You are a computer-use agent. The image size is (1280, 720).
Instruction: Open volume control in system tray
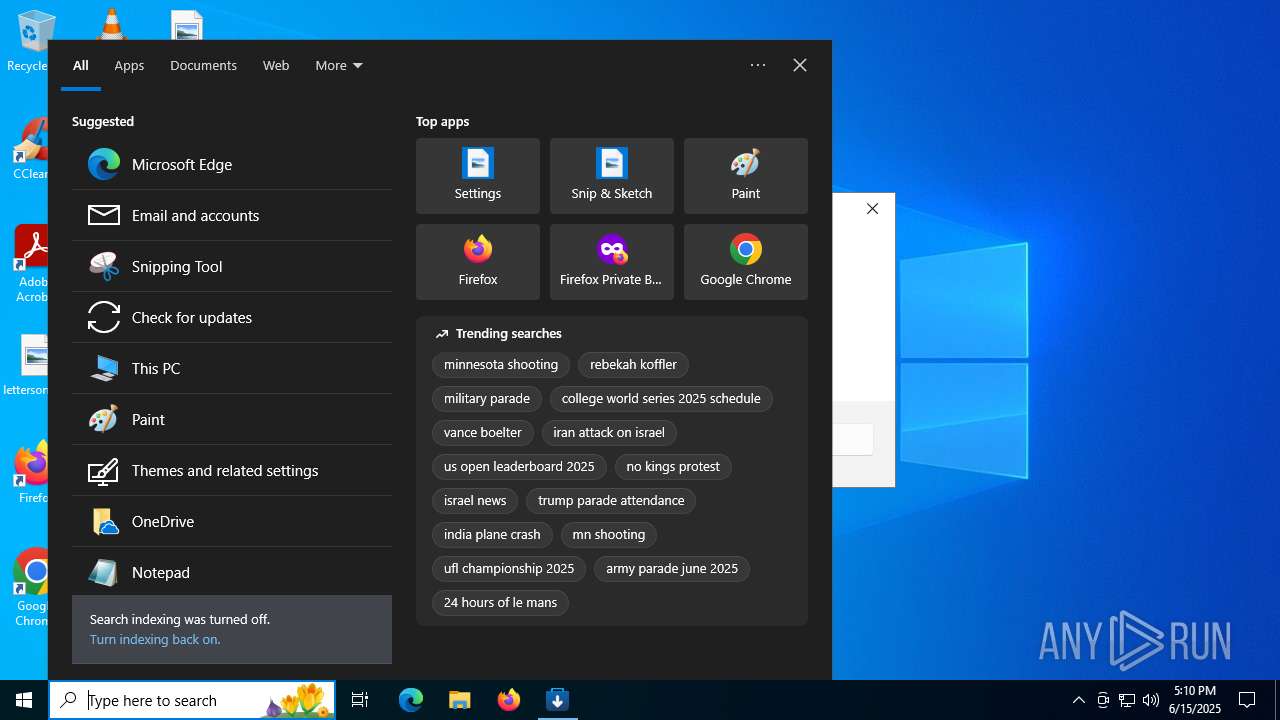click(x=1151, y=700)
